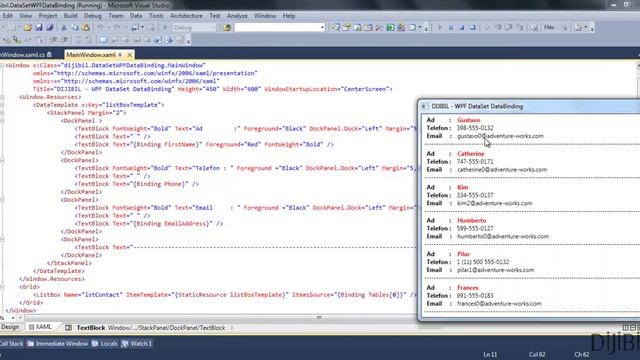The image size is (640, 360).
Task: Open the Debug menu
Action: pos(93,16)
